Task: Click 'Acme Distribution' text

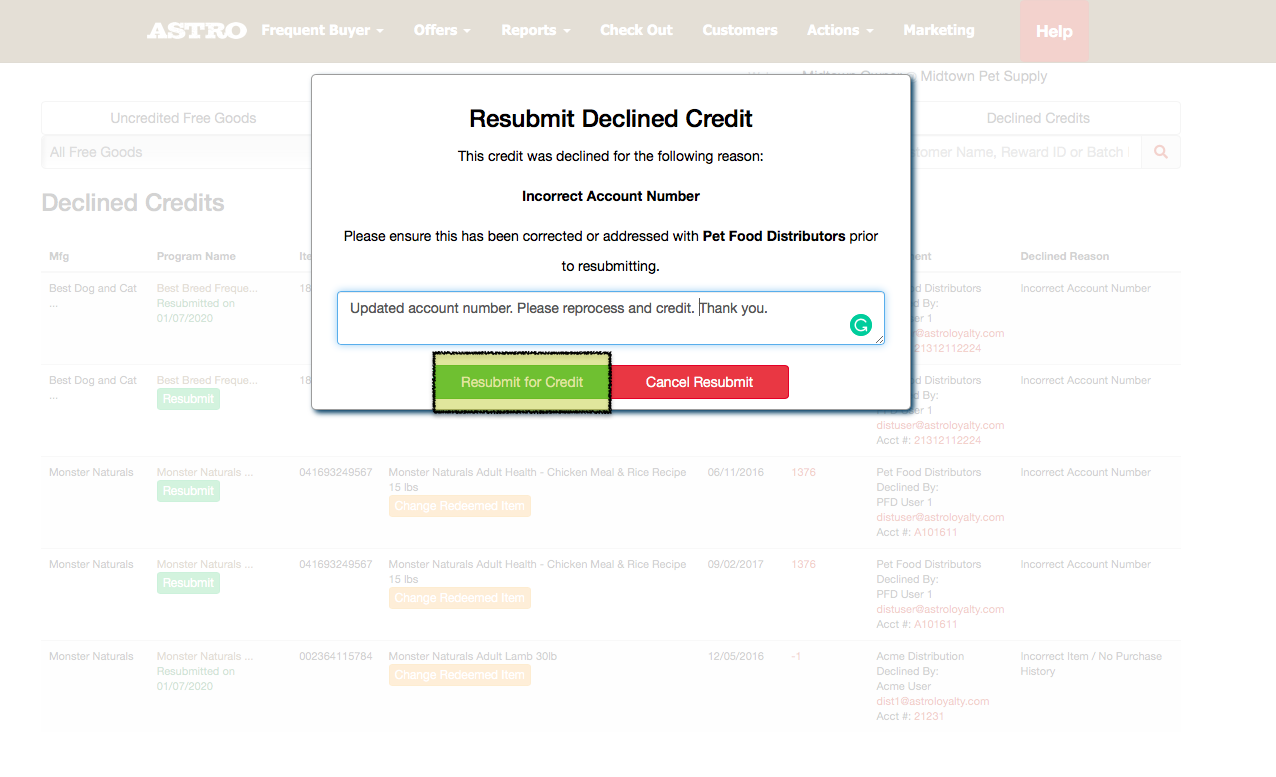Action: click(920, 656)
